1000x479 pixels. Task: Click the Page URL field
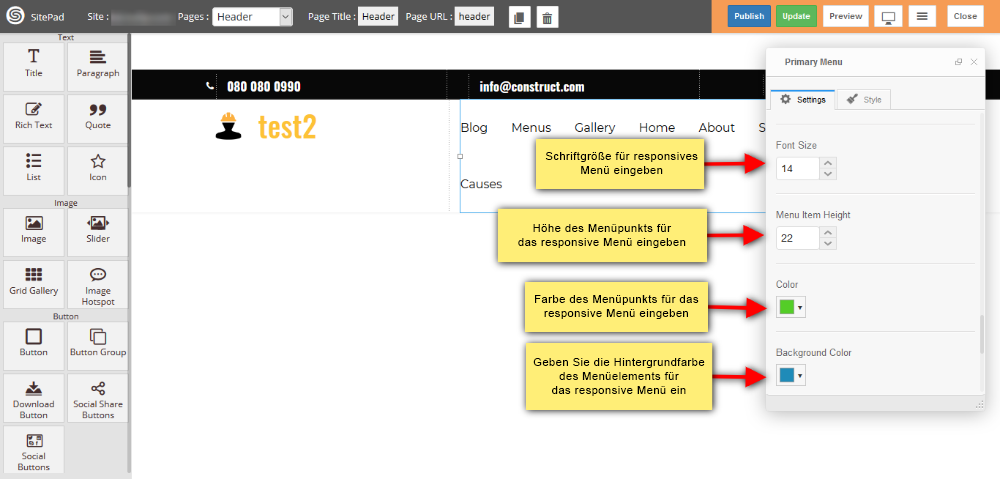474,17
